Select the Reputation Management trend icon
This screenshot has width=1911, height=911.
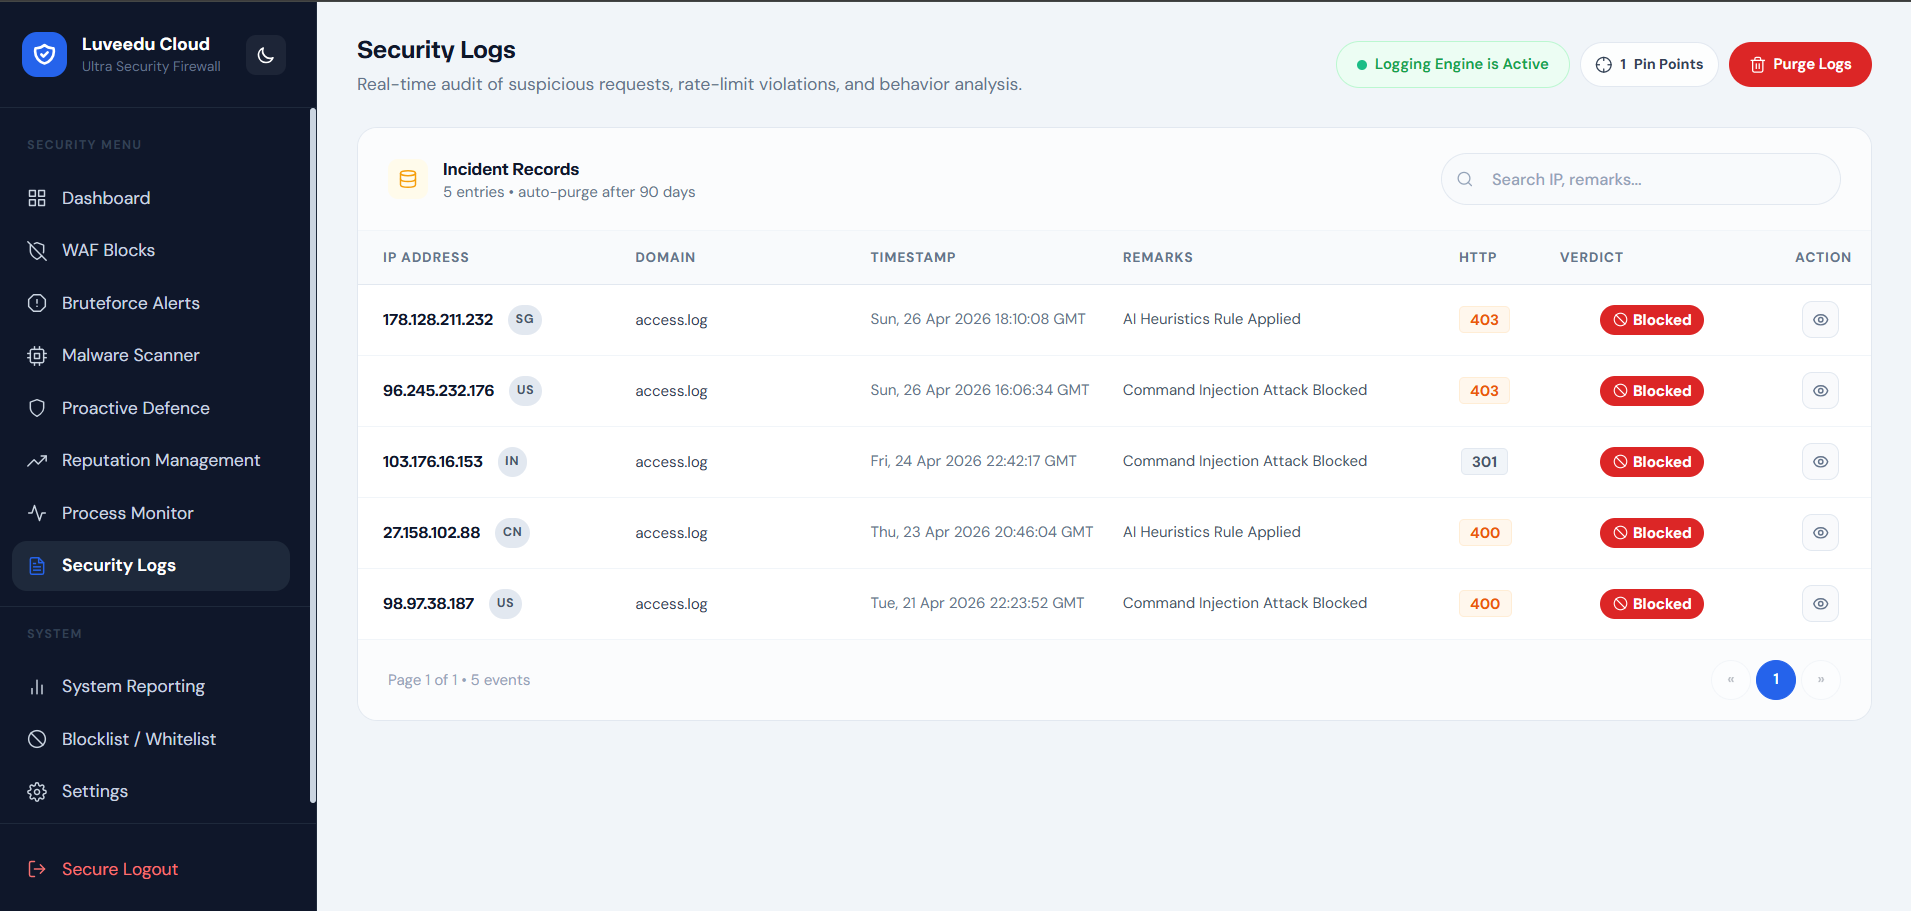pyautogui.click(x=37, y=460)
